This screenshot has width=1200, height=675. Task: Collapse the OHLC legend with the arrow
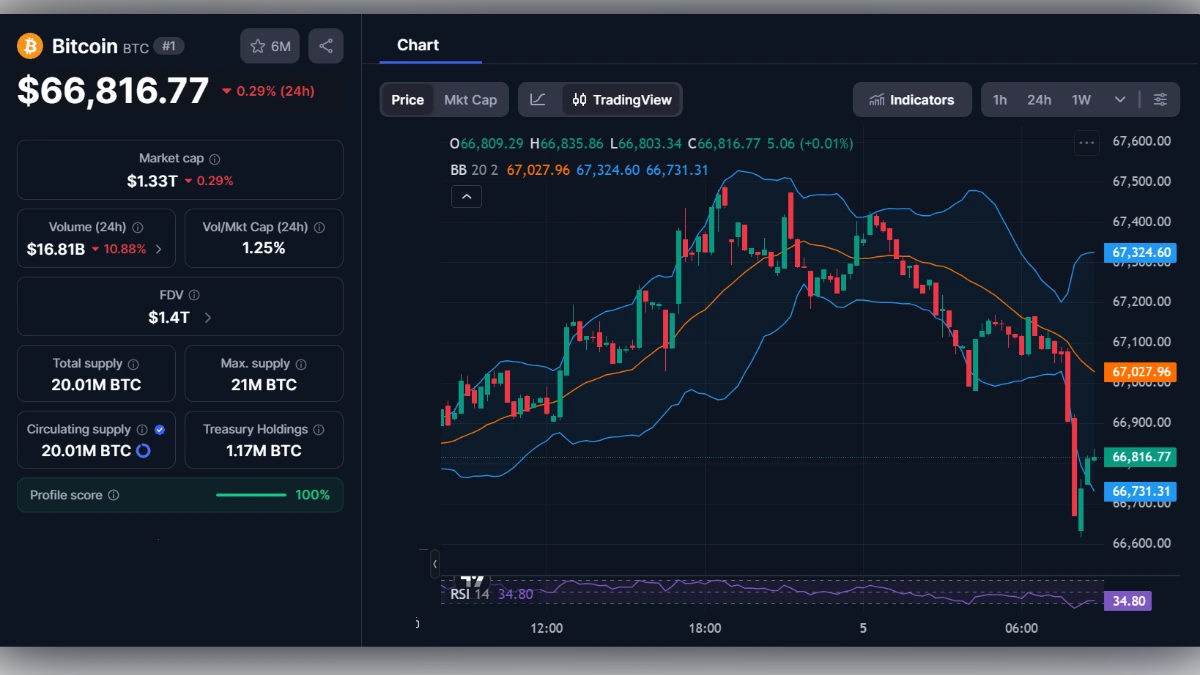pos(466,196)
